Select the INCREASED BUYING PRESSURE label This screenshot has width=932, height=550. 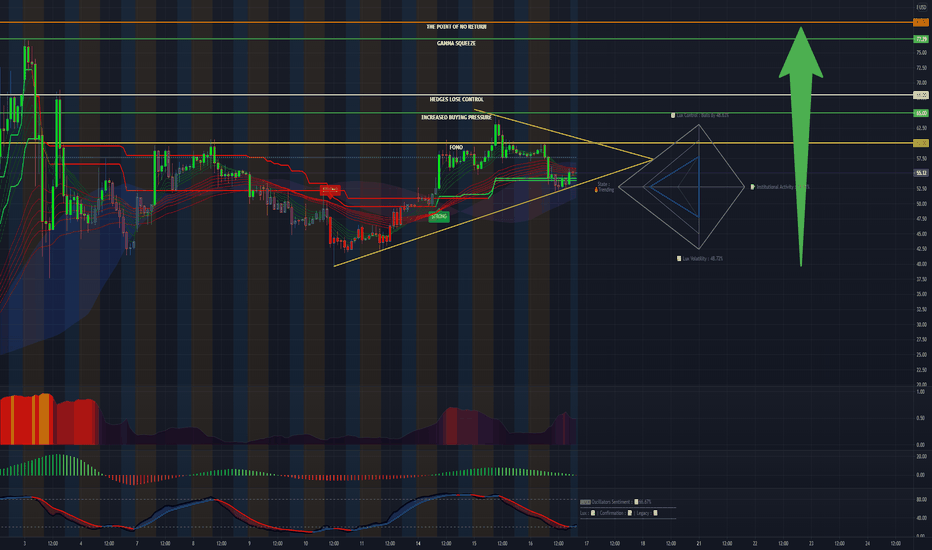click(456, 117)
